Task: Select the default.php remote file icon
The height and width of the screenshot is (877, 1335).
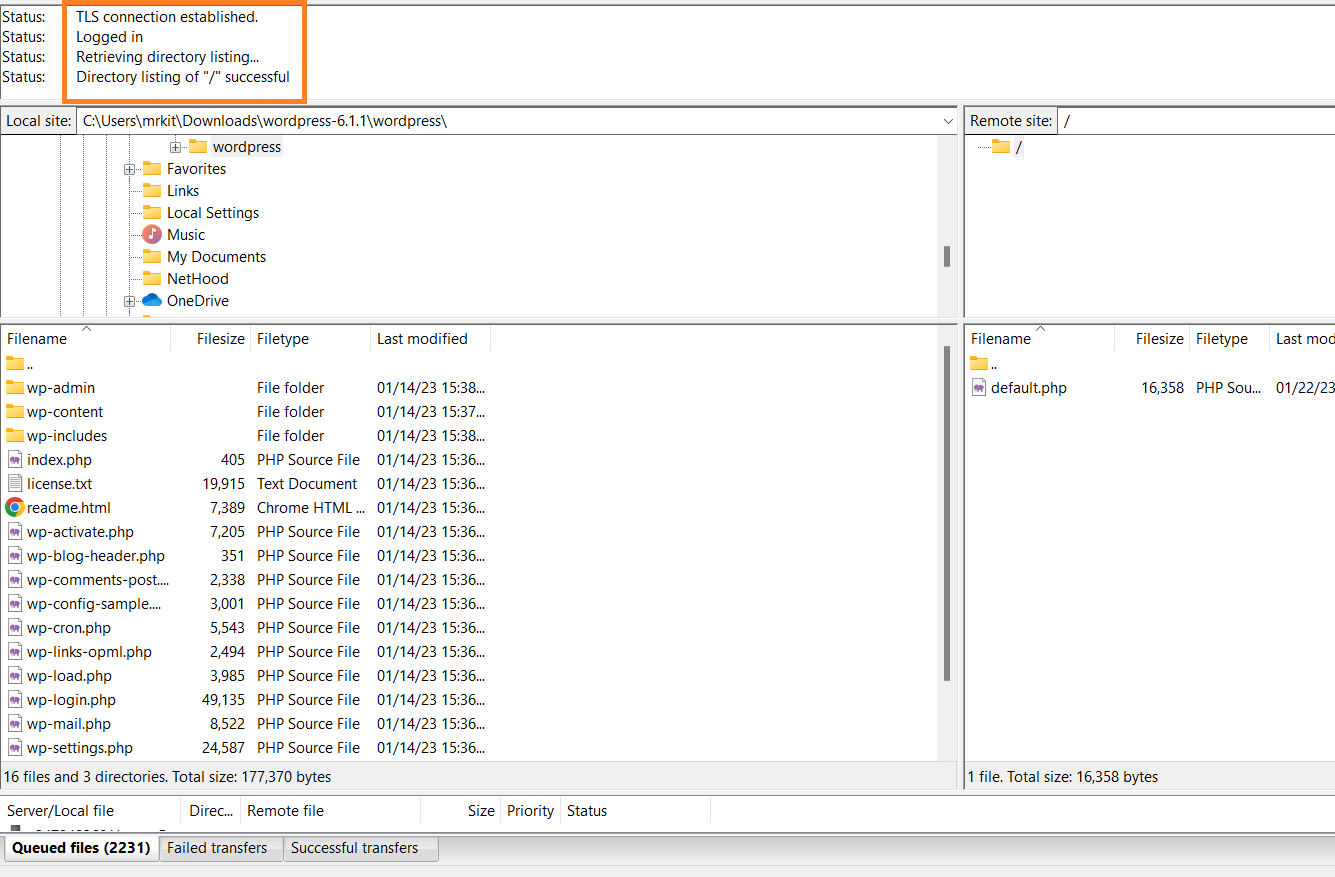Action: [x=979, y=388]
